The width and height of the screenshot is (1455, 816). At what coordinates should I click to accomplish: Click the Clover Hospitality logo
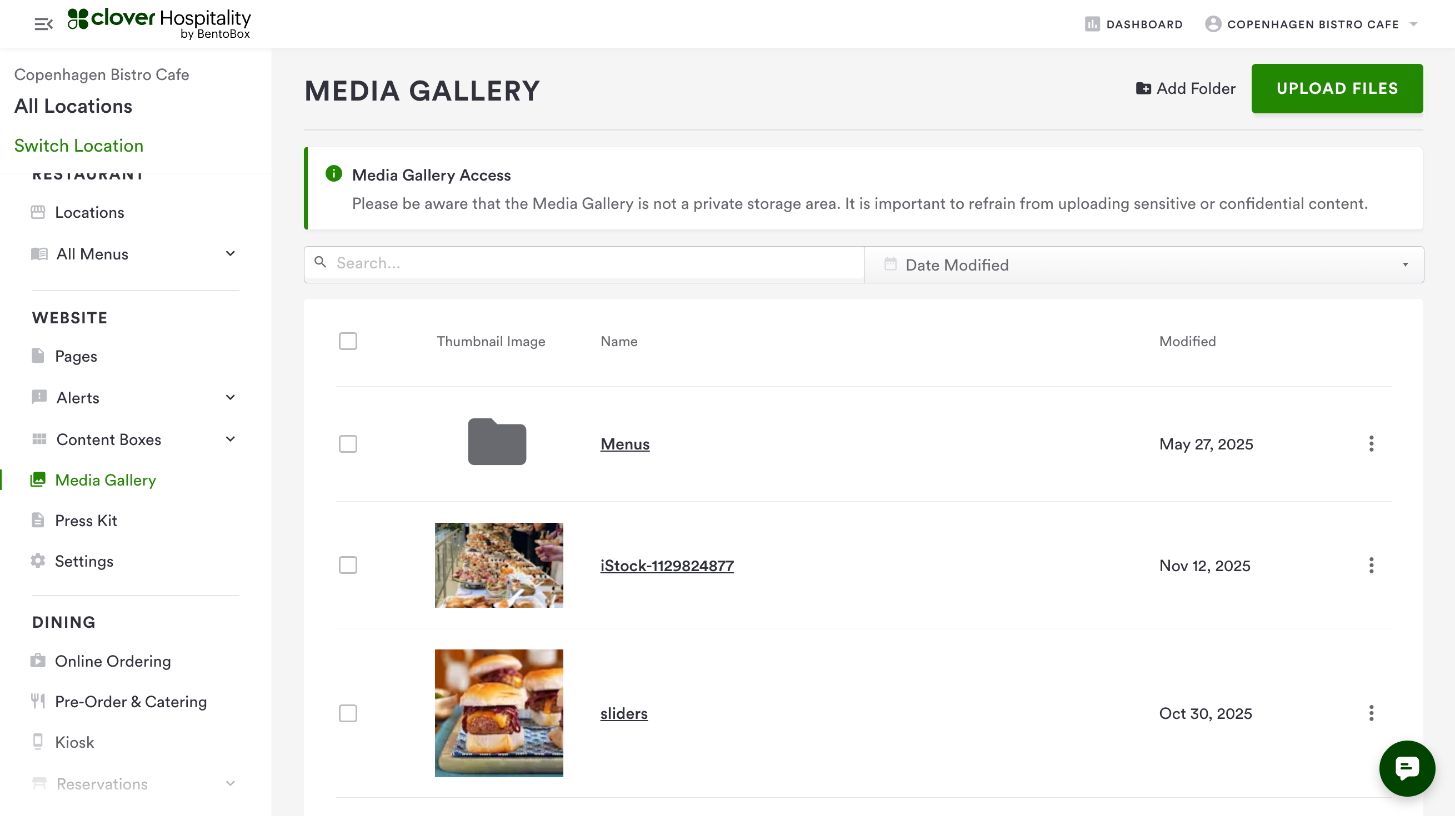[159, 23]
